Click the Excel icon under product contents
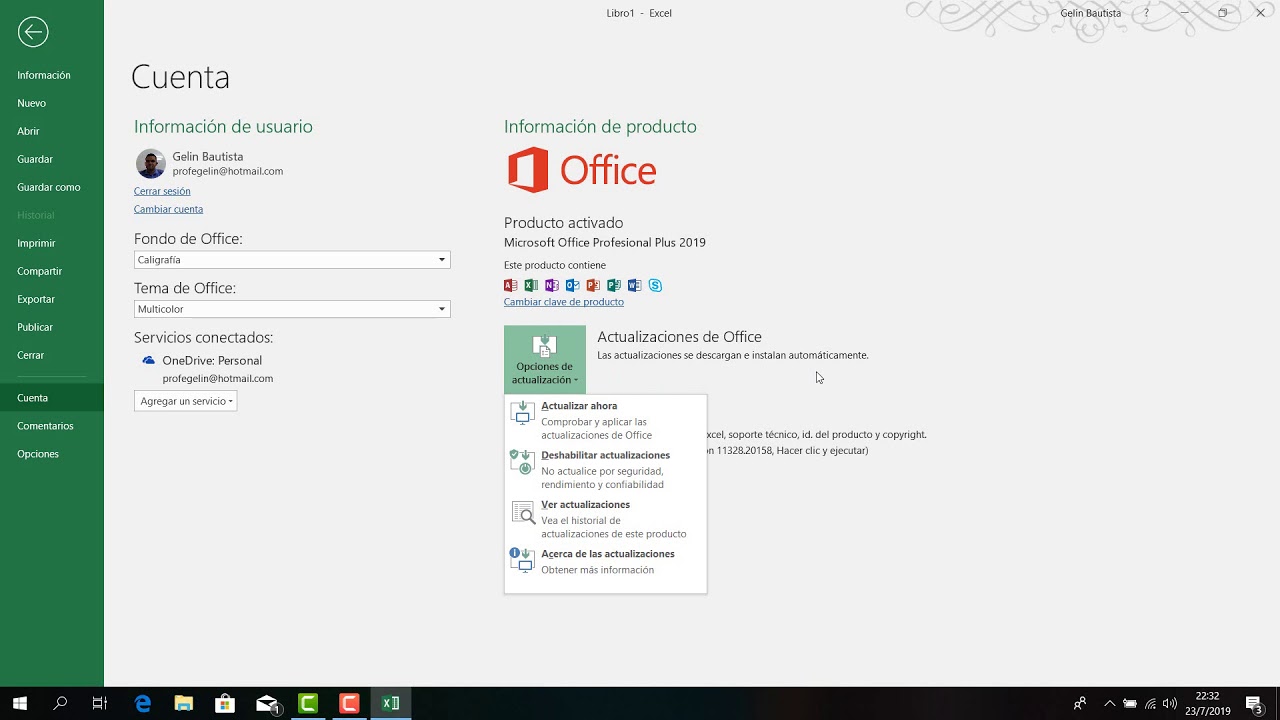Image resolution: width=1280 pixels, height=720 pixels. pos(531,285)
